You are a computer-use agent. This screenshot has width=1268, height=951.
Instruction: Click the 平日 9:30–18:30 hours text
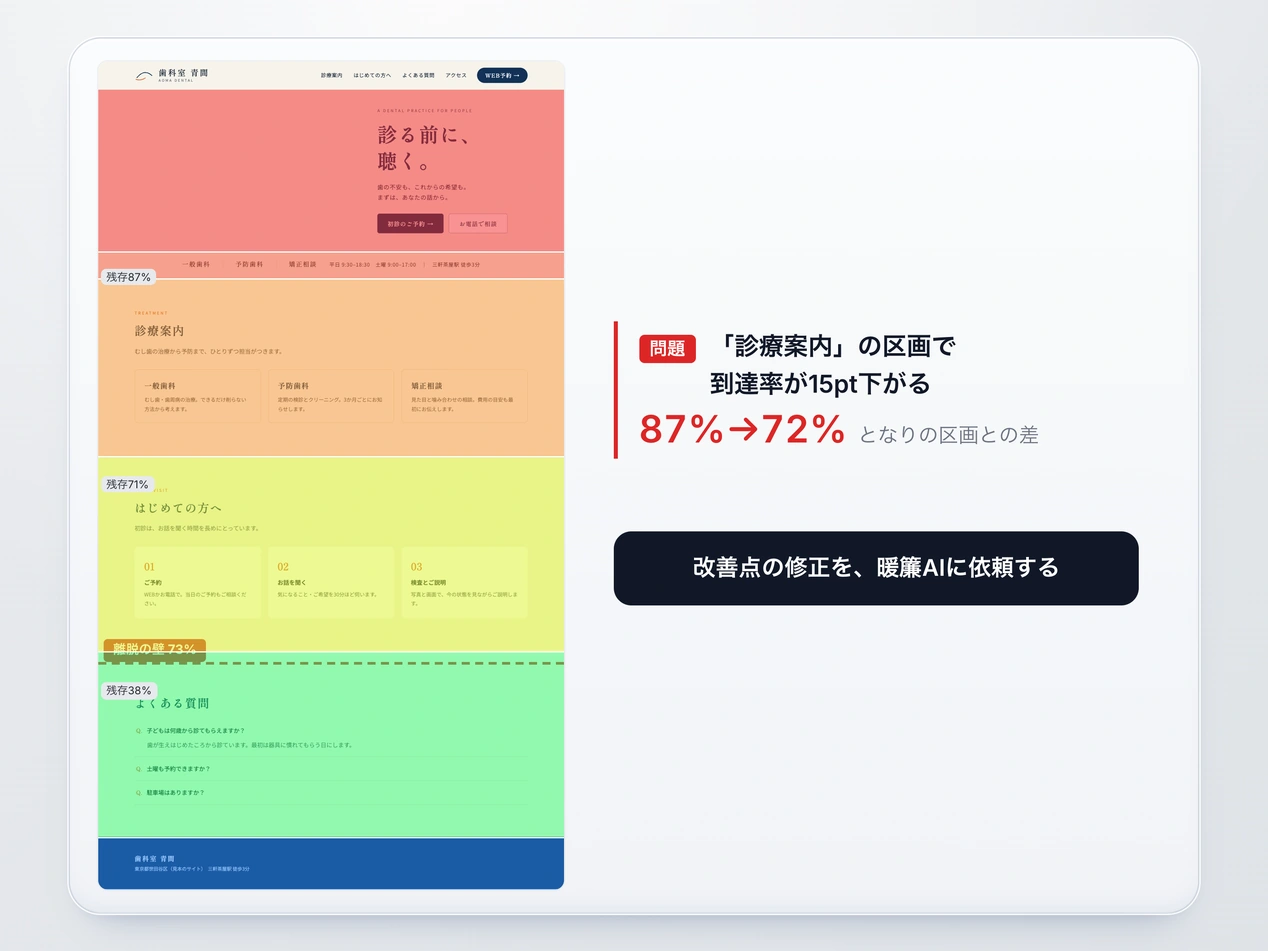click(x=350, y=264)
